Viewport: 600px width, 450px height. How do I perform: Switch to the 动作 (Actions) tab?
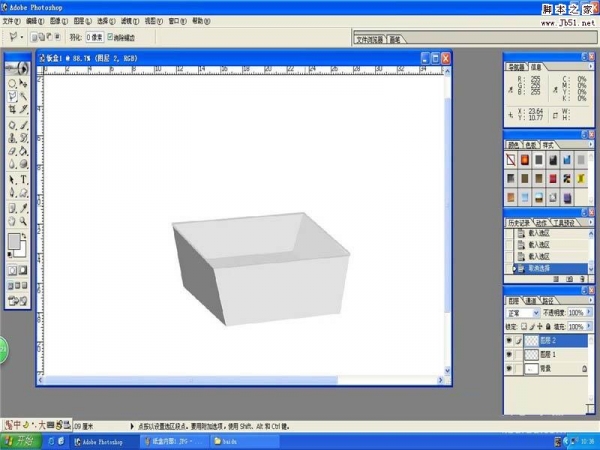(x=541, y=223)
